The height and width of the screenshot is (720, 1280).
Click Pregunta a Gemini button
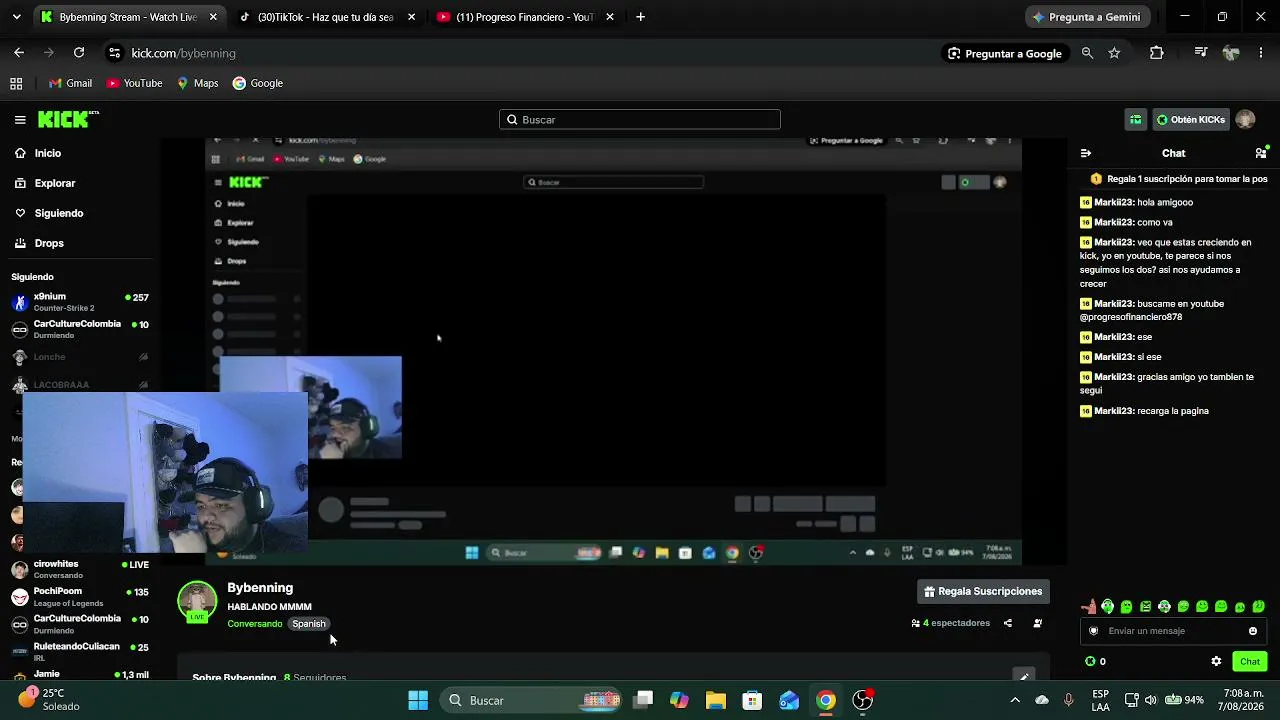tap(1086, 17)
